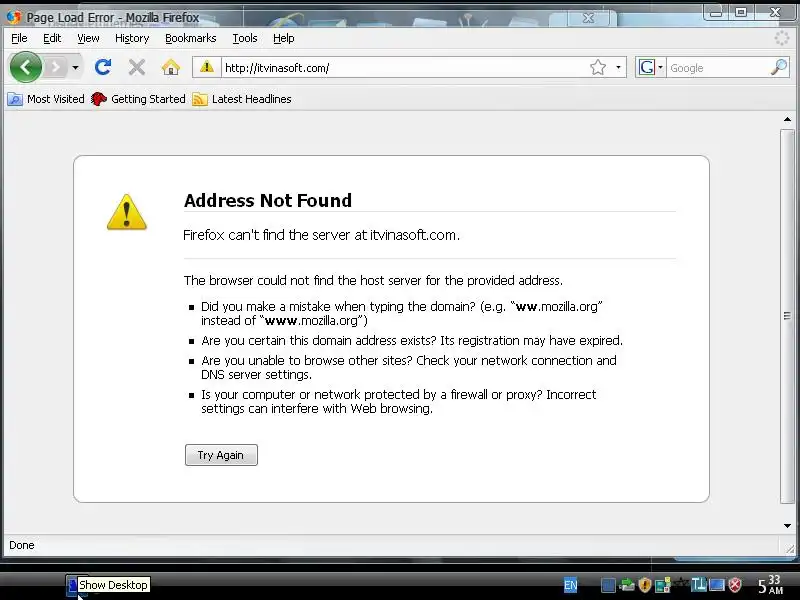Click the vertical scrollbar up arrow

787,119
